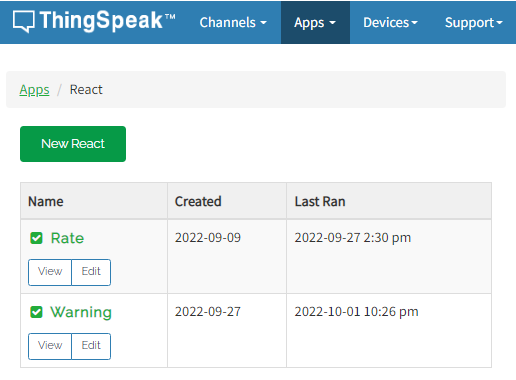Image resolution: width=516 pixels, height=380 pixels.
Task: Create a New React
Action: [73, 144]
